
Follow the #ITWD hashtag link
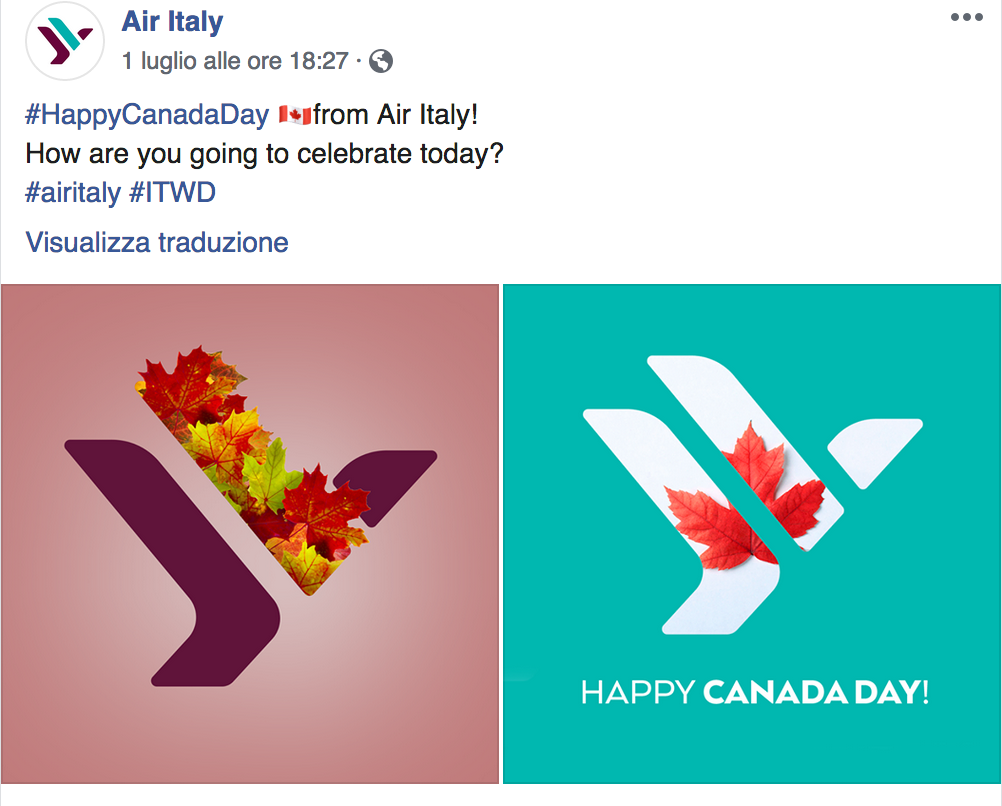(172, 192)
